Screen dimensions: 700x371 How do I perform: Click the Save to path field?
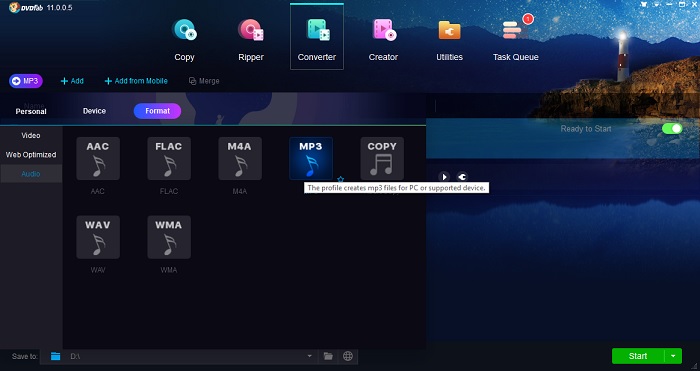[x=179, y=356]
